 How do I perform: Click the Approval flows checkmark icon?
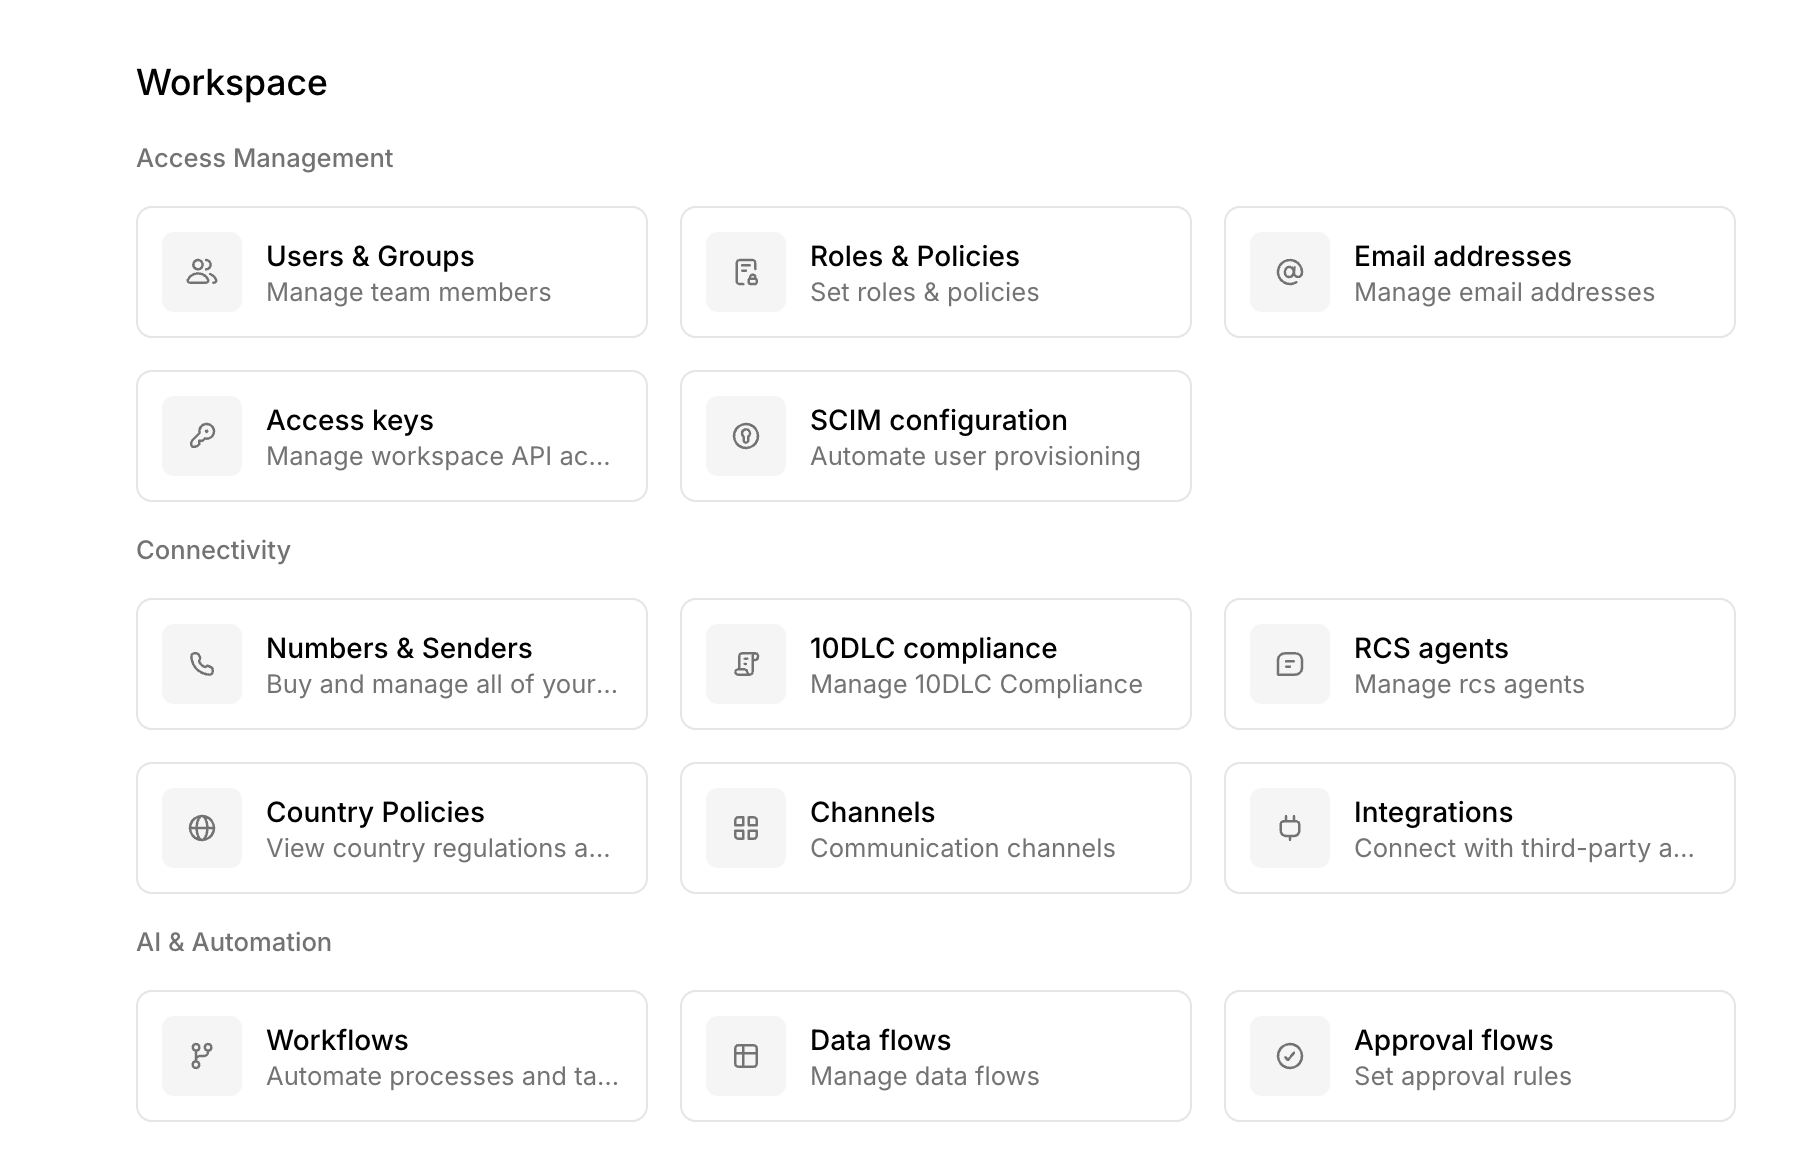pyautogui.click(x=1290, y=1056)
